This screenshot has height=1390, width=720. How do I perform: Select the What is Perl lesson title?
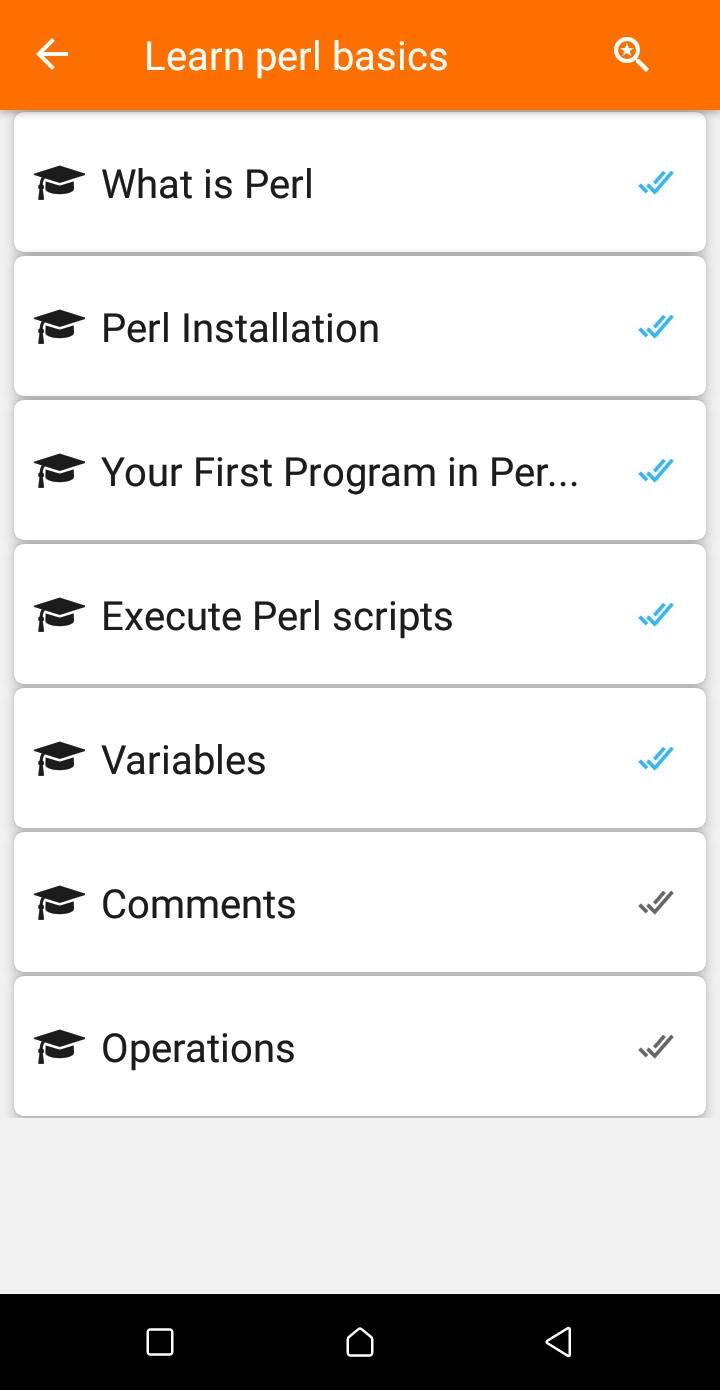pyautogui.click(x=207, y=184)
